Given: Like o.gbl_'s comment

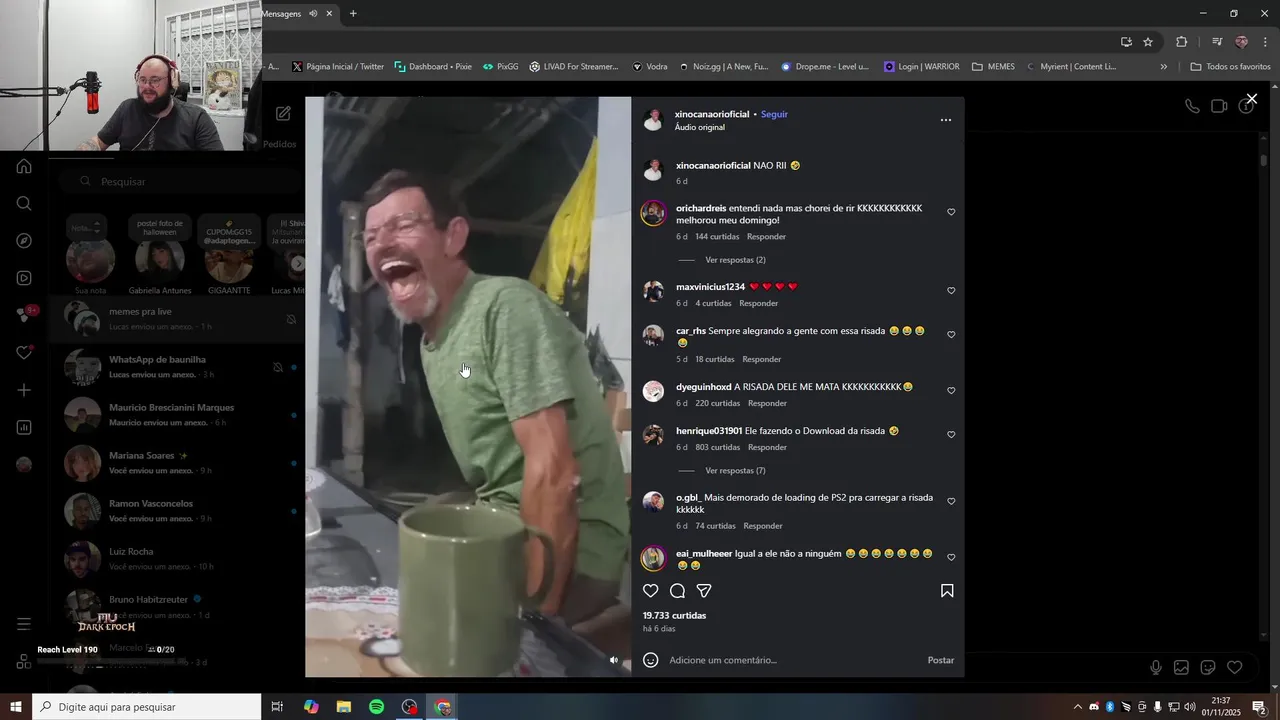Looking at the screenshot, I should [951, 501].
